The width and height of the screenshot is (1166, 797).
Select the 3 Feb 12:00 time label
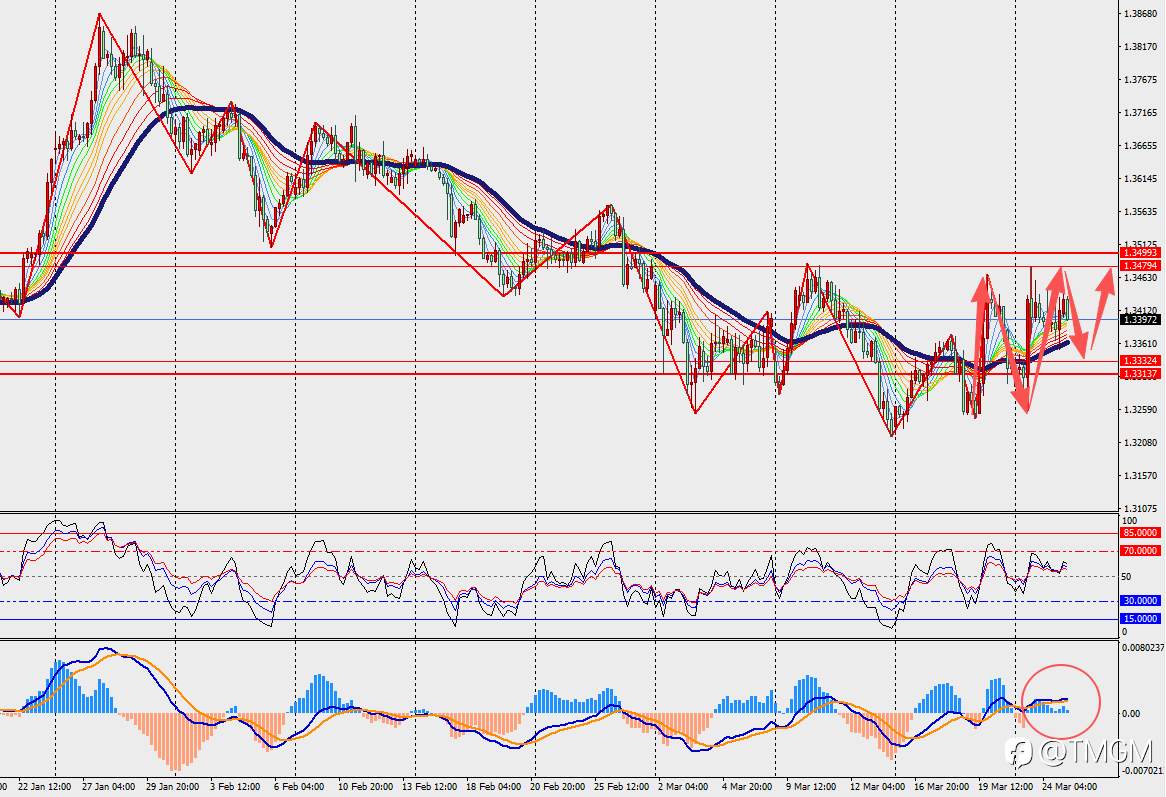[235, 786]
